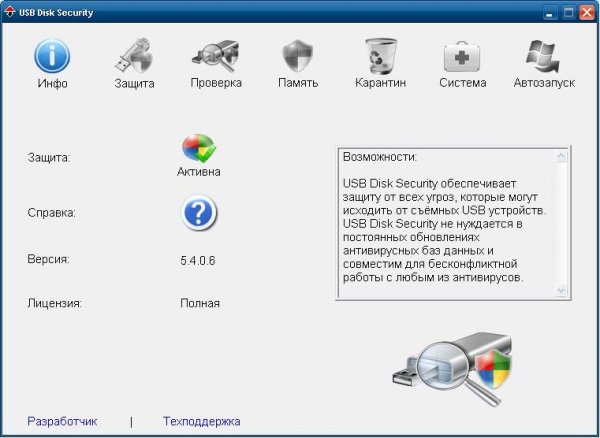Click the Активна status text
Screen dimensions: 600x438
click(x=199, y=172)
